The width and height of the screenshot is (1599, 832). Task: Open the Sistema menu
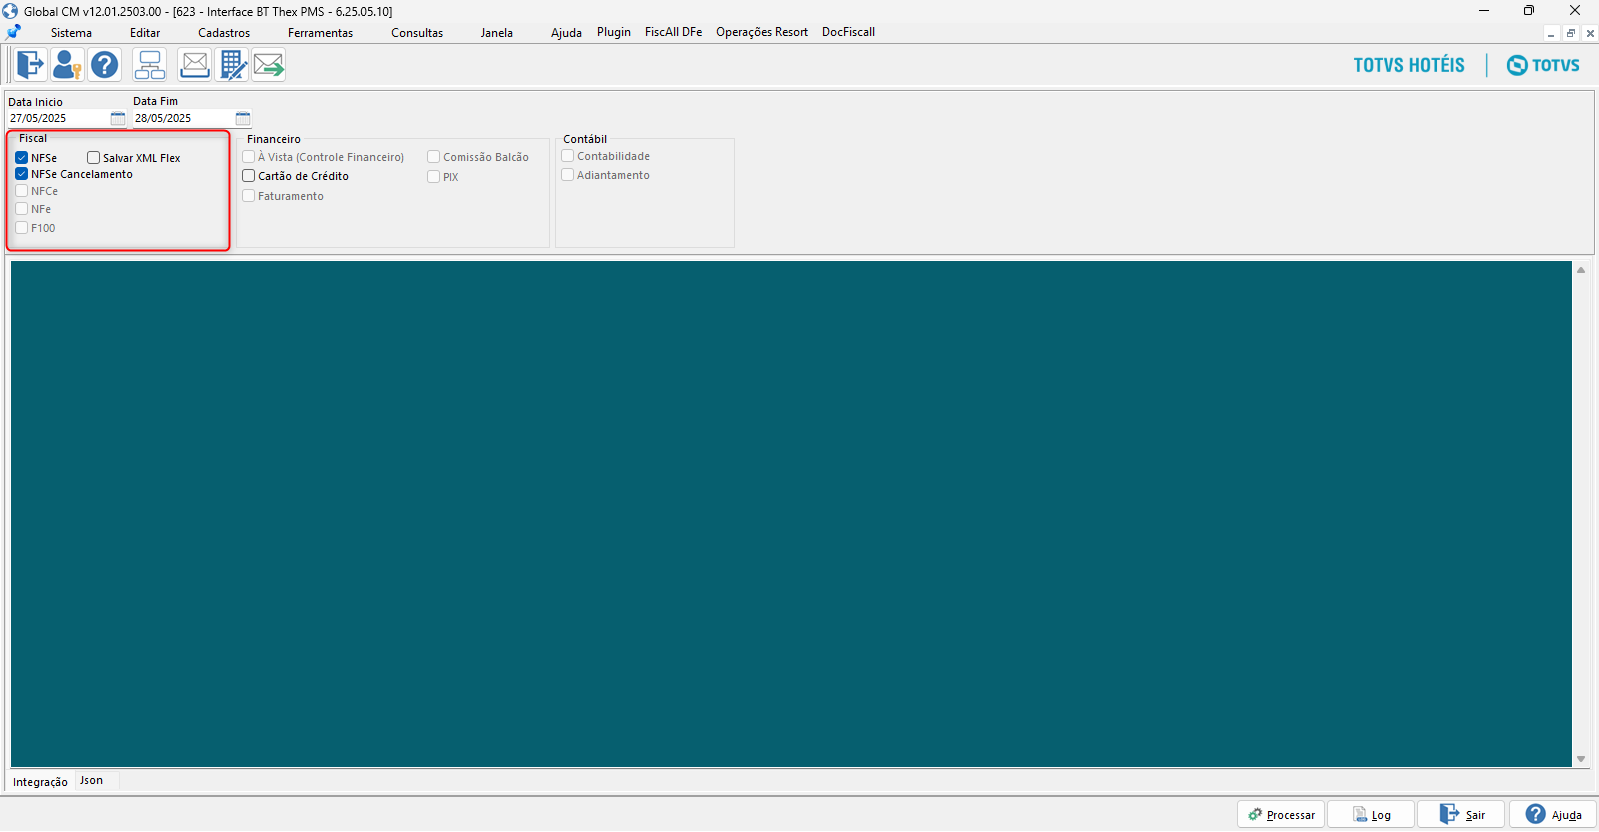[x=71, y=33]
